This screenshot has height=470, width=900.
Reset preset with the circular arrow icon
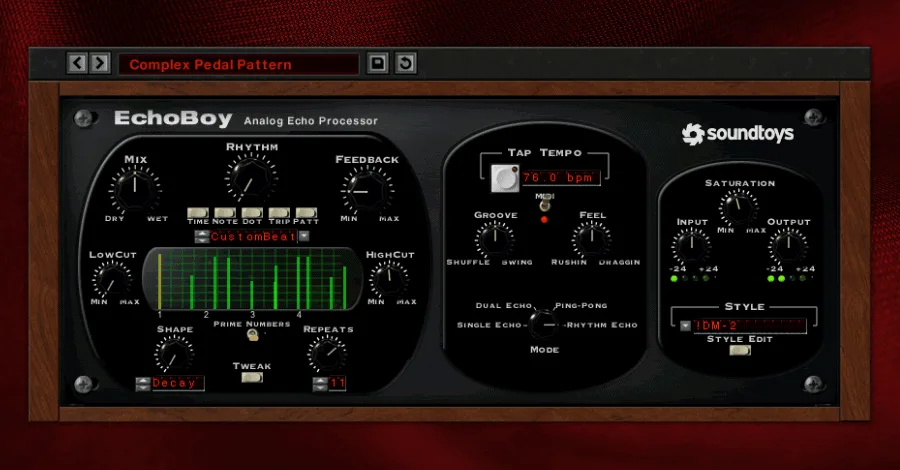coord(406,63)
